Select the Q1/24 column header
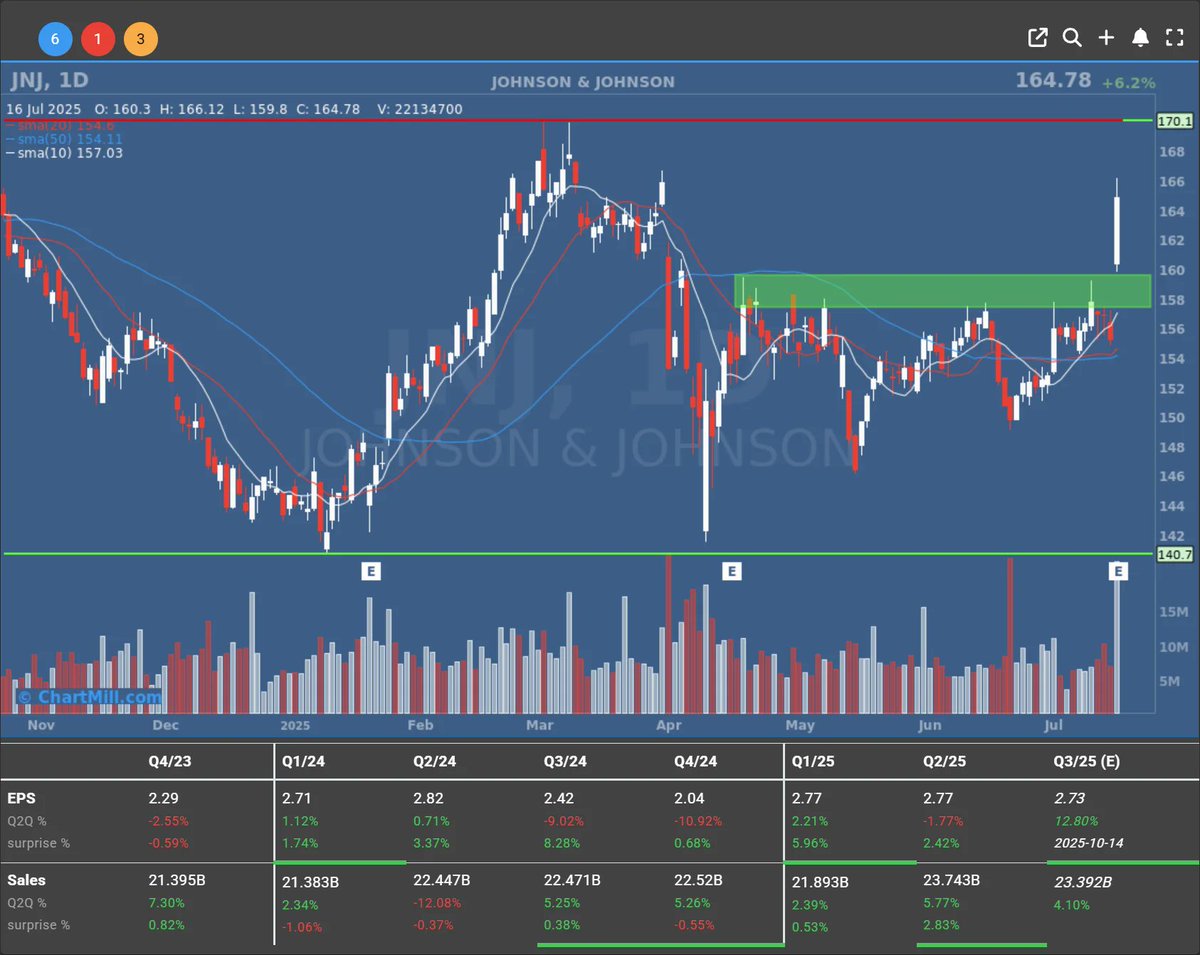Image resolution: width=1200 pixels, height=955 pixels. point(305,761)
